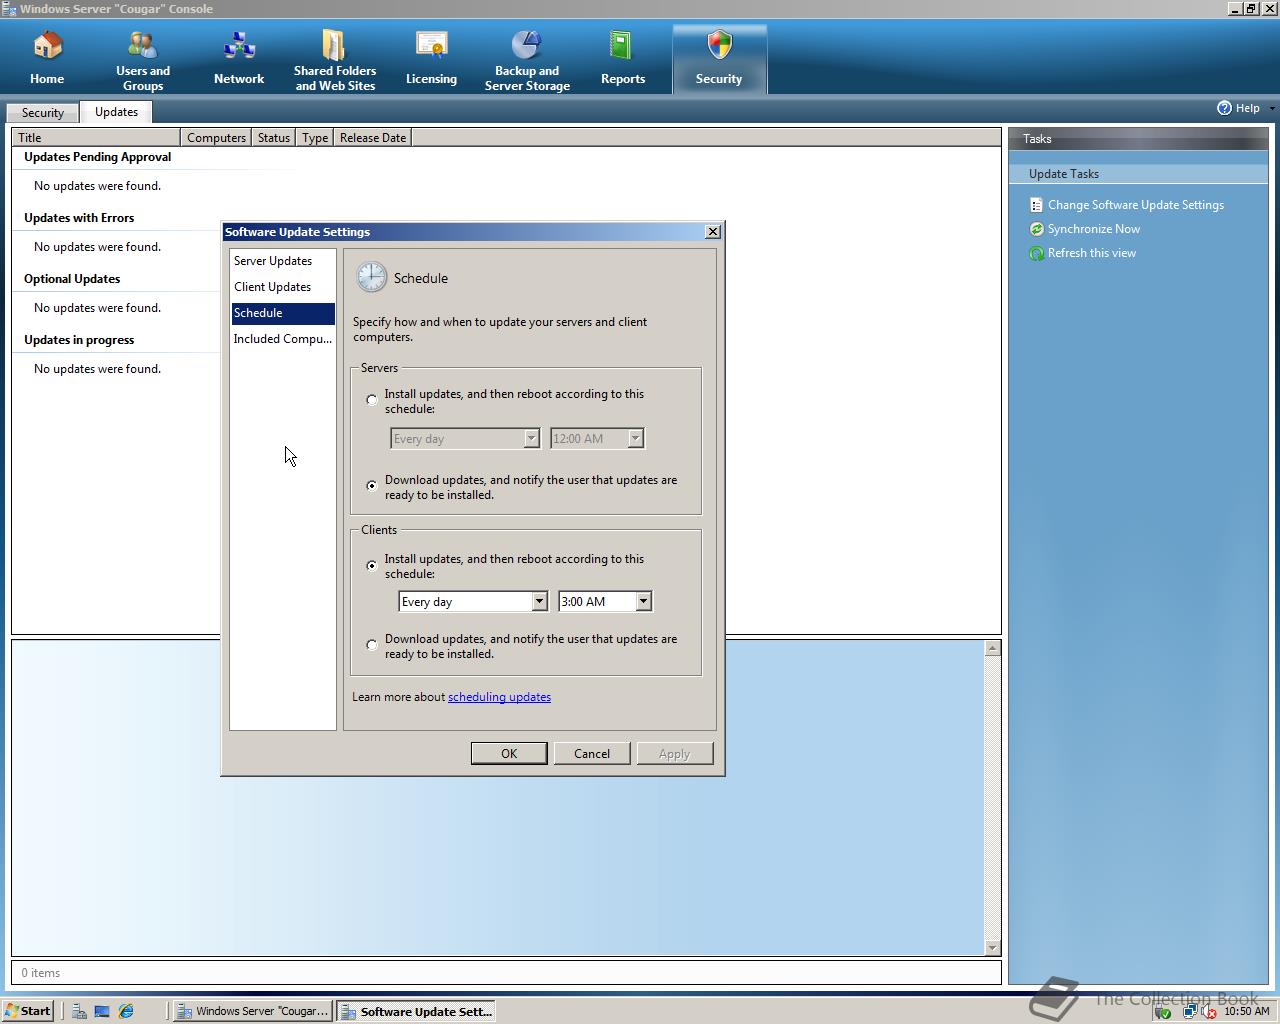The image size is (1280, 1024).
Task: Open Shared Folders and Web Sites
Action: [335, 60]
